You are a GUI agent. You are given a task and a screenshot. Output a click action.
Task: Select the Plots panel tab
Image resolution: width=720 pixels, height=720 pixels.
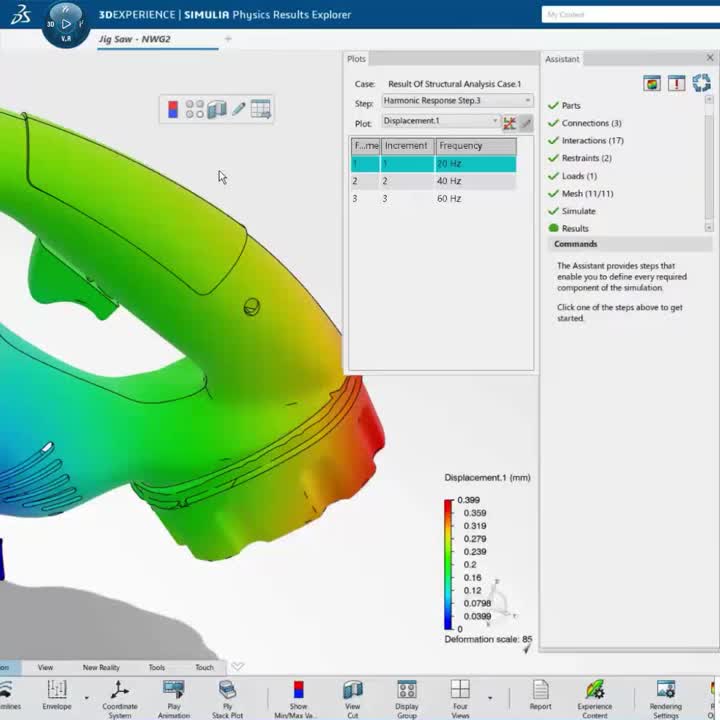pyautogui.click(x=356, y=59)
